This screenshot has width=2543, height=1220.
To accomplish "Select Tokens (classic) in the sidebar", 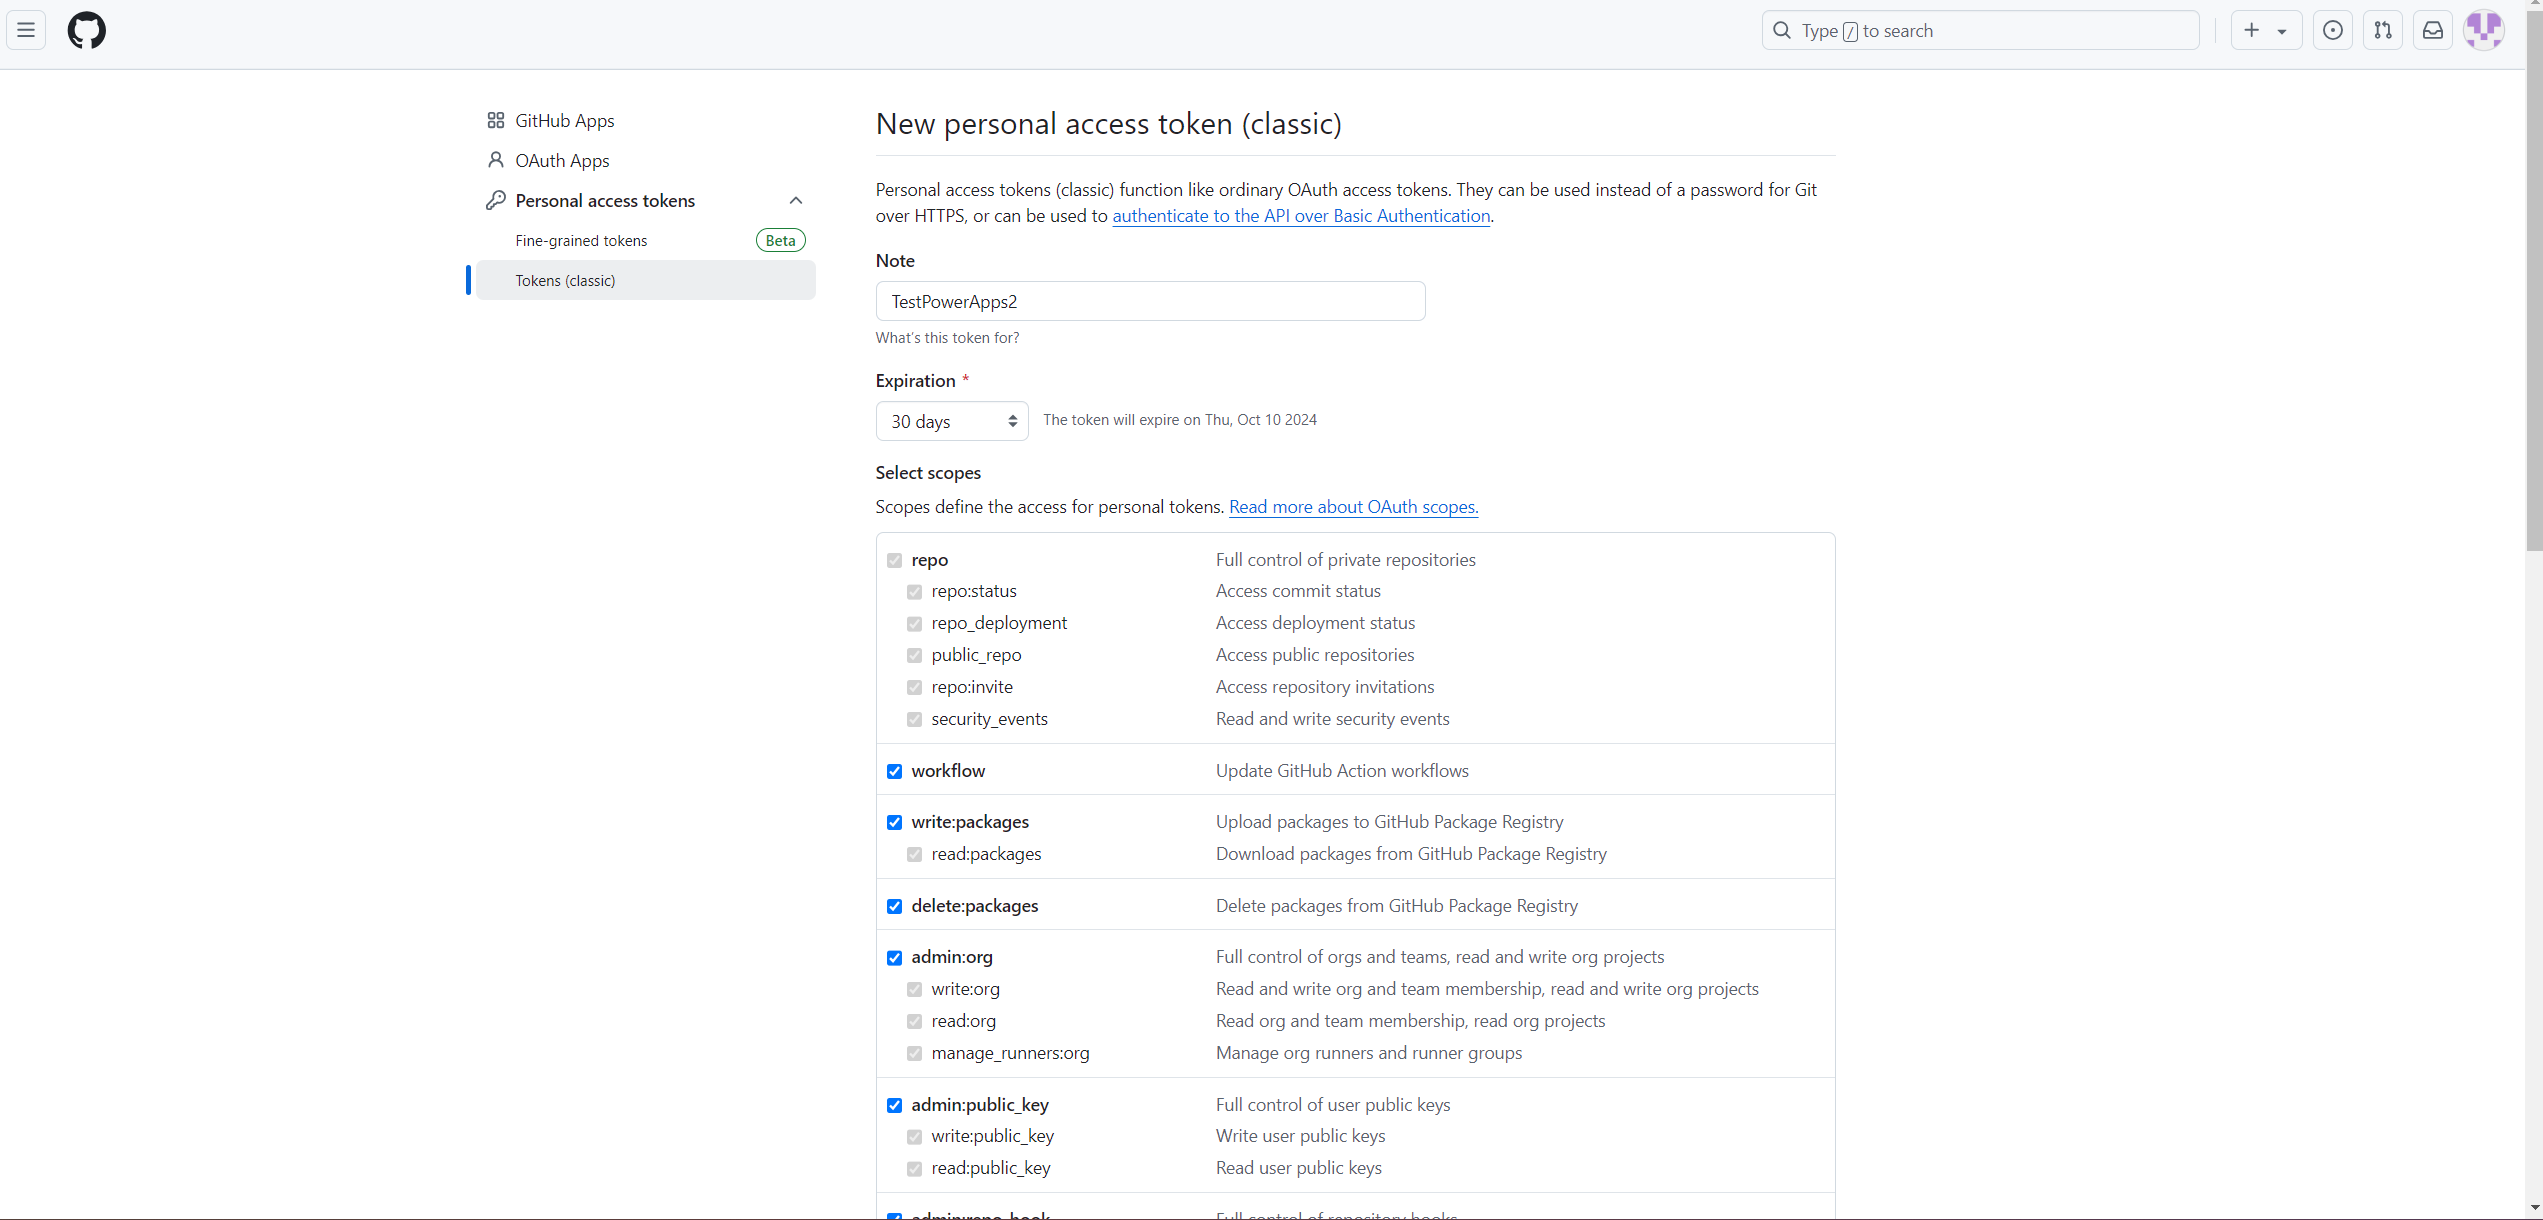I will [565, 280].
